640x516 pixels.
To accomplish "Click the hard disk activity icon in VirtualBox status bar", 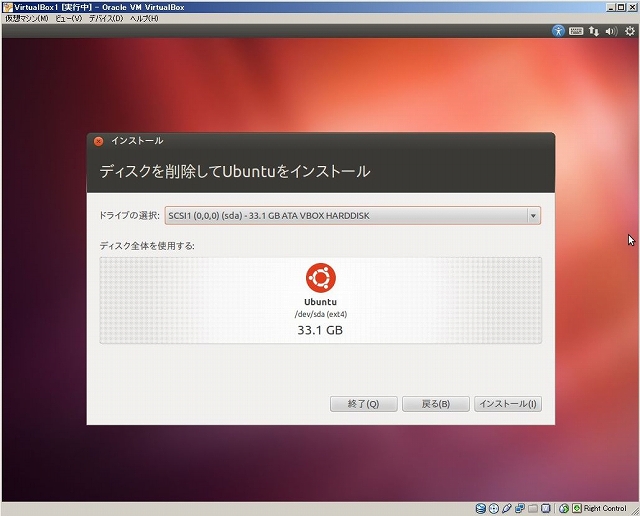I will pos(481,509).
